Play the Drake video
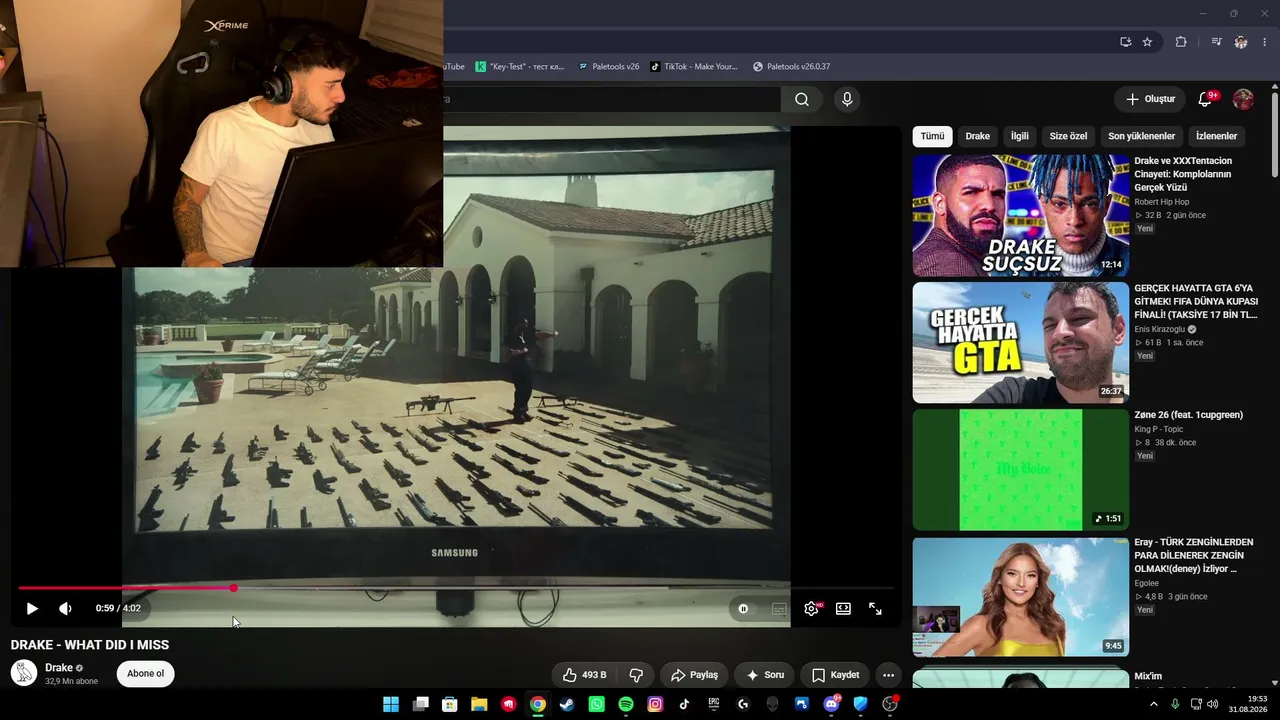This screenshot has width=1280, height=720. (x=32, y=608)
